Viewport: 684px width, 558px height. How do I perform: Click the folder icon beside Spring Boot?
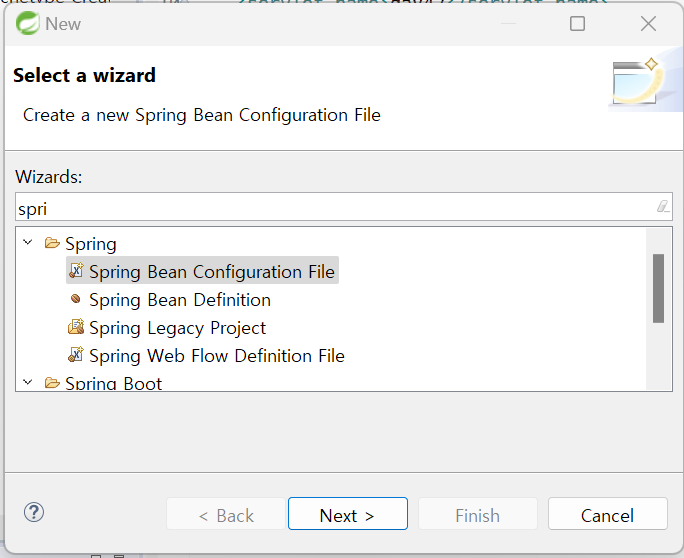[52, 383]
